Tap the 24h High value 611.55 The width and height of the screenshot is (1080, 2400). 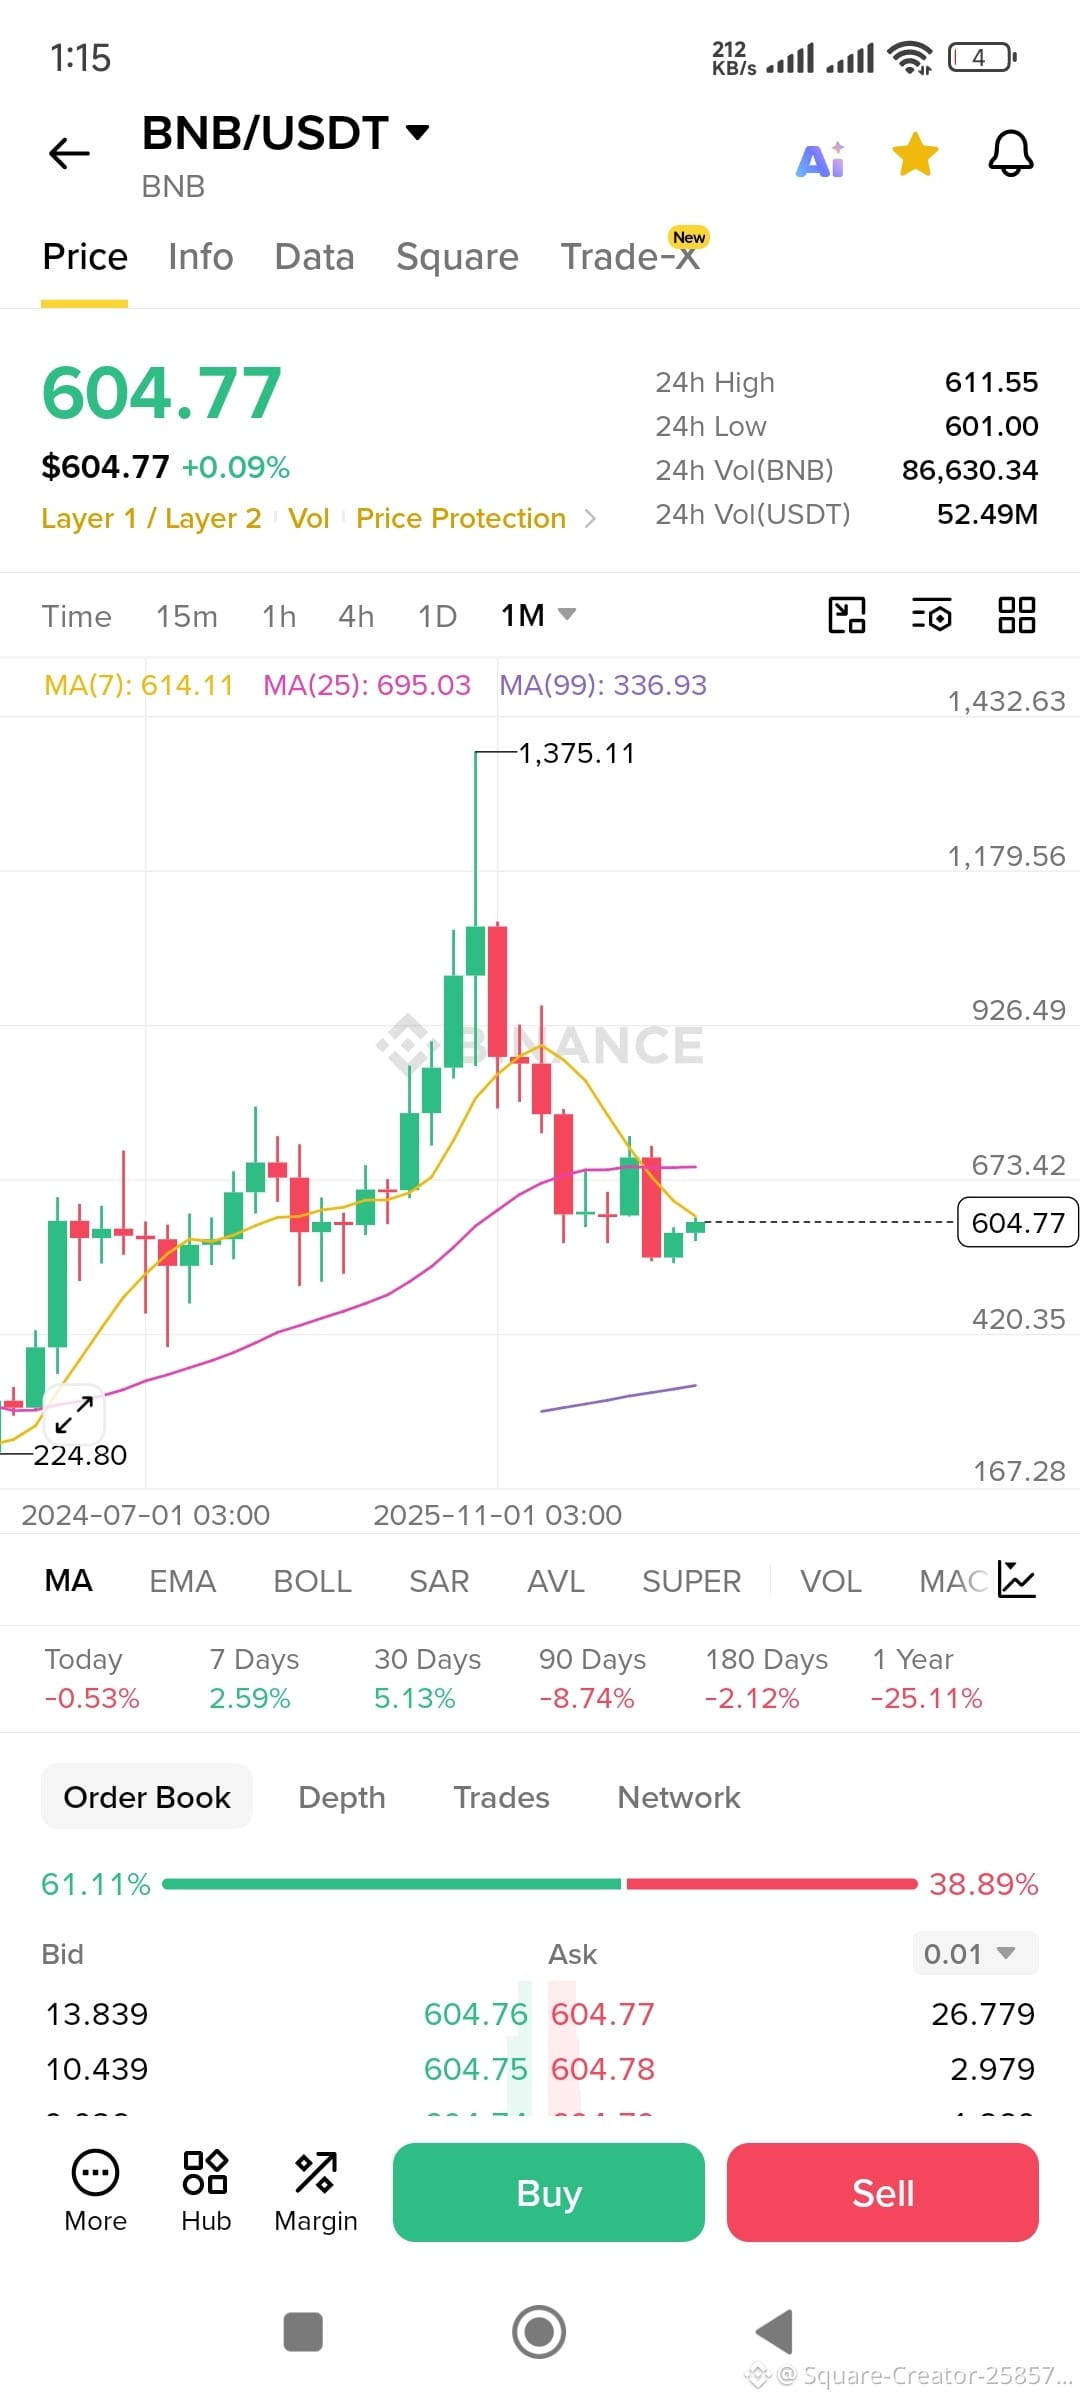click(x=991, y=382)
